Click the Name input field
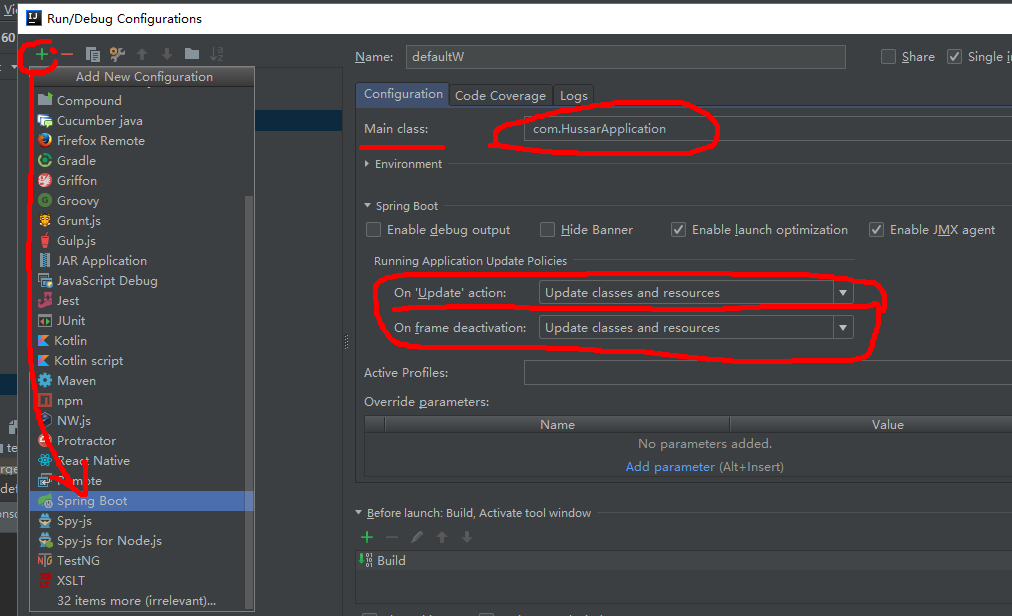 625,57
